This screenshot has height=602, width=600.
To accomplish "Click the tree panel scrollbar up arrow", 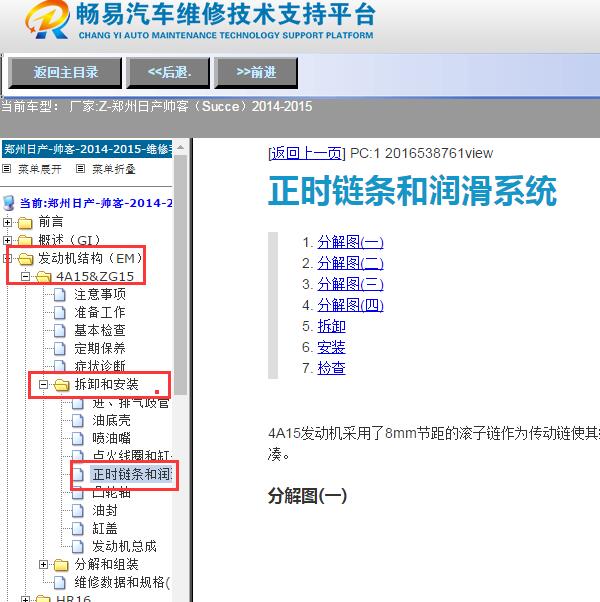I will click(180, 148).
